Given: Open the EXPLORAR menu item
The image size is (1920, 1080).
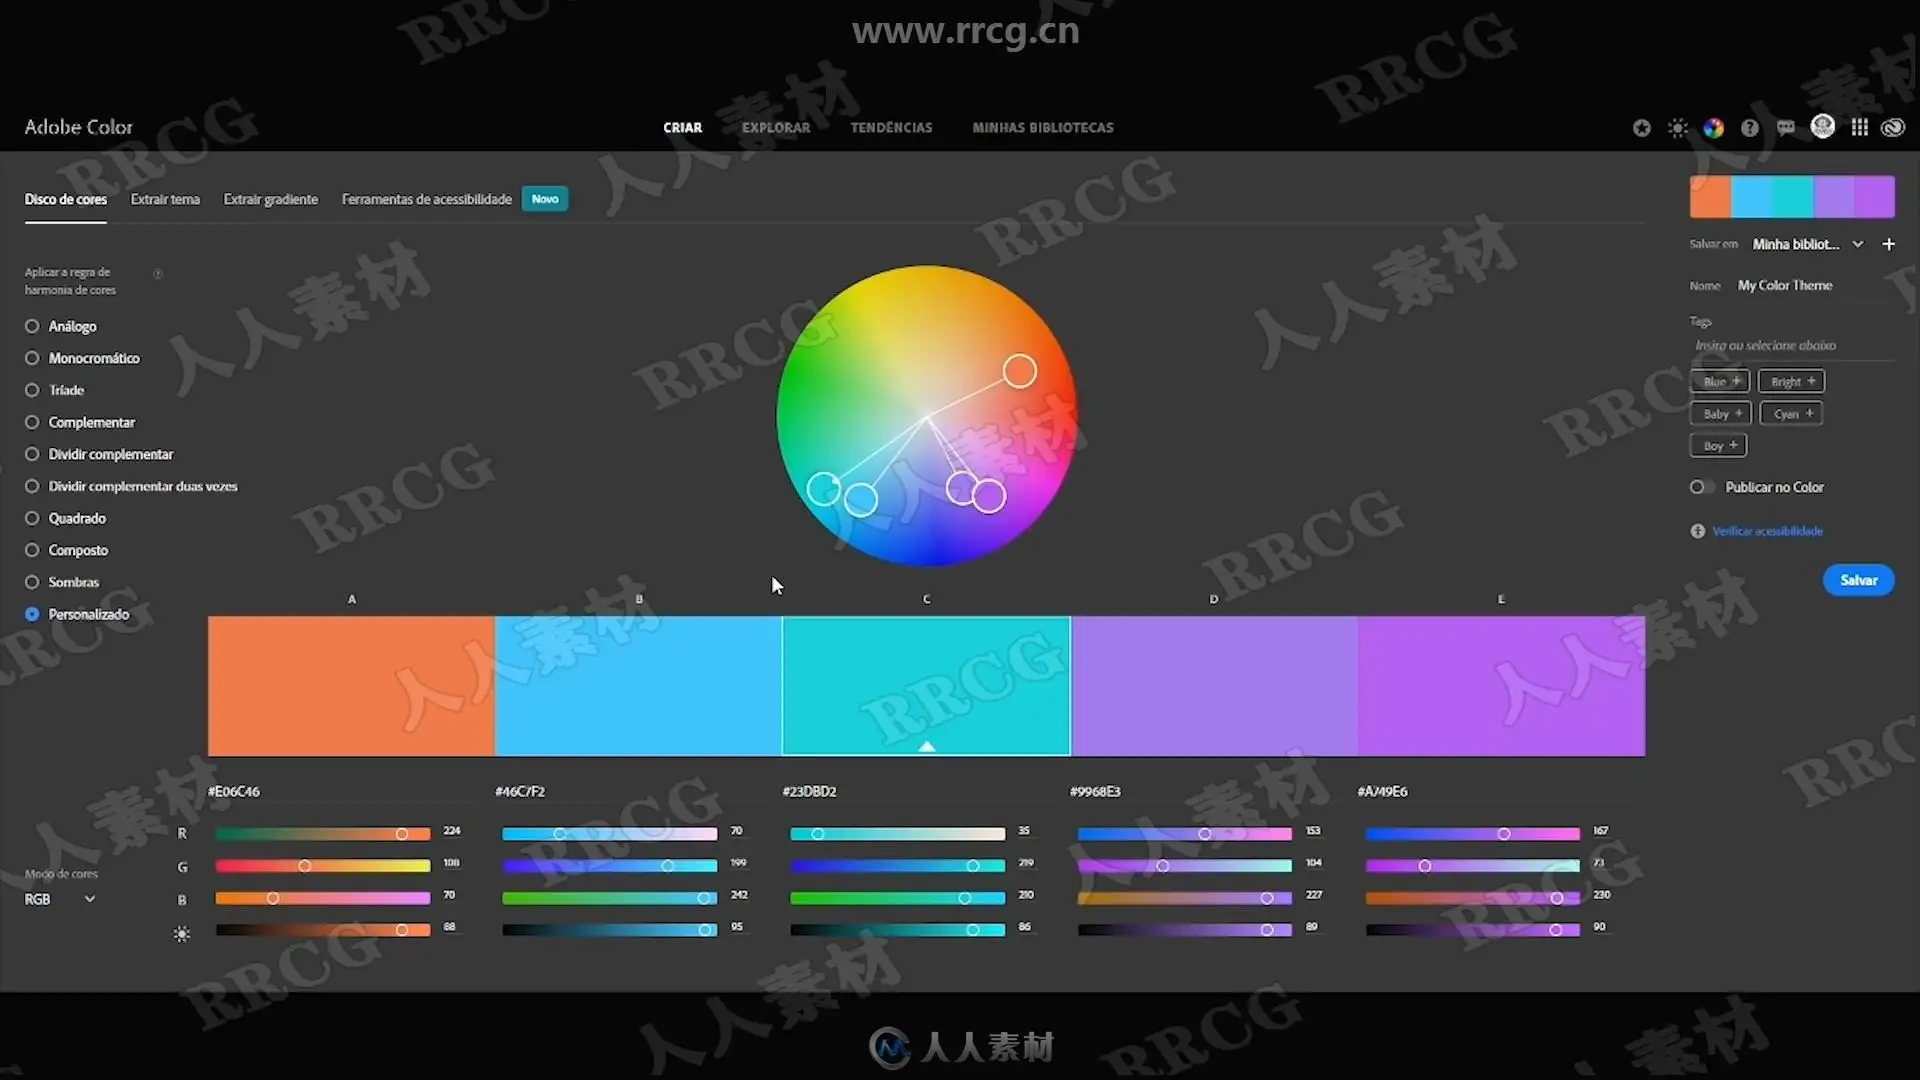Looking at the screenshot, I should tap(776, 128).
